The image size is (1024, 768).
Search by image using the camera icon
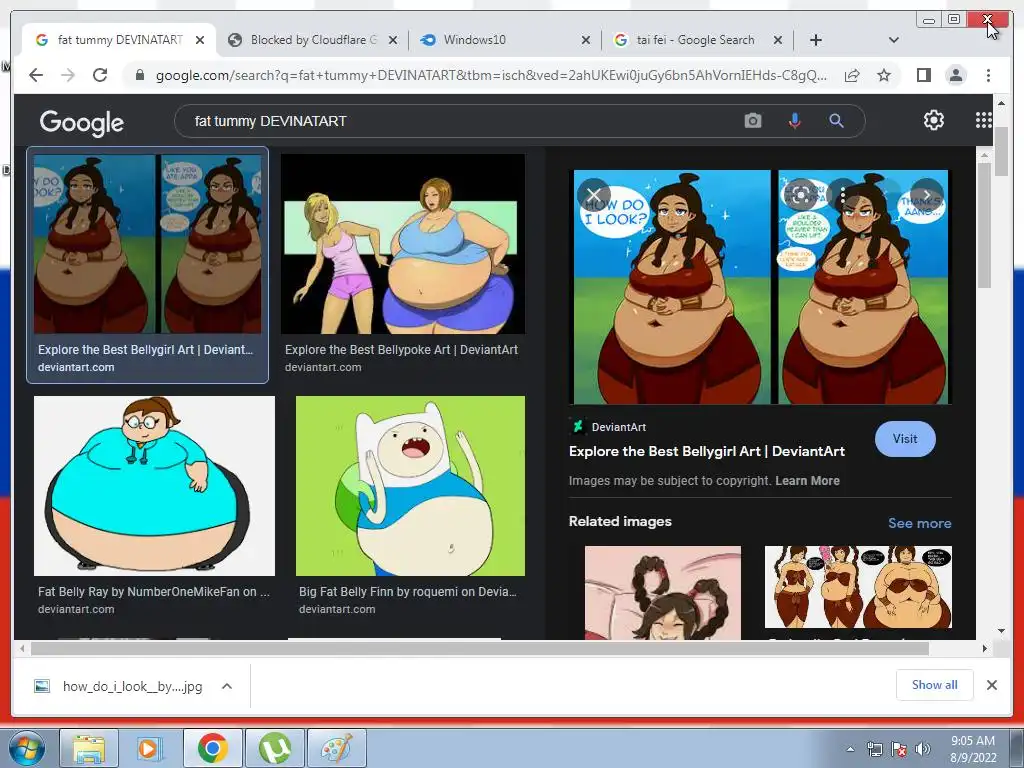tap(752, 121)
